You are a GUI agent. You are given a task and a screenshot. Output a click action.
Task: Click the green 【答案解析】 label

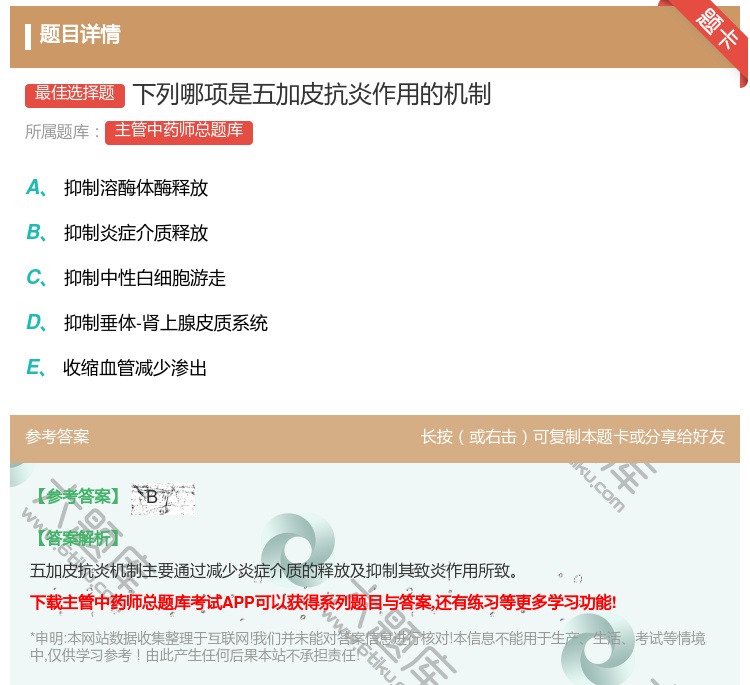tap(76, 538)
